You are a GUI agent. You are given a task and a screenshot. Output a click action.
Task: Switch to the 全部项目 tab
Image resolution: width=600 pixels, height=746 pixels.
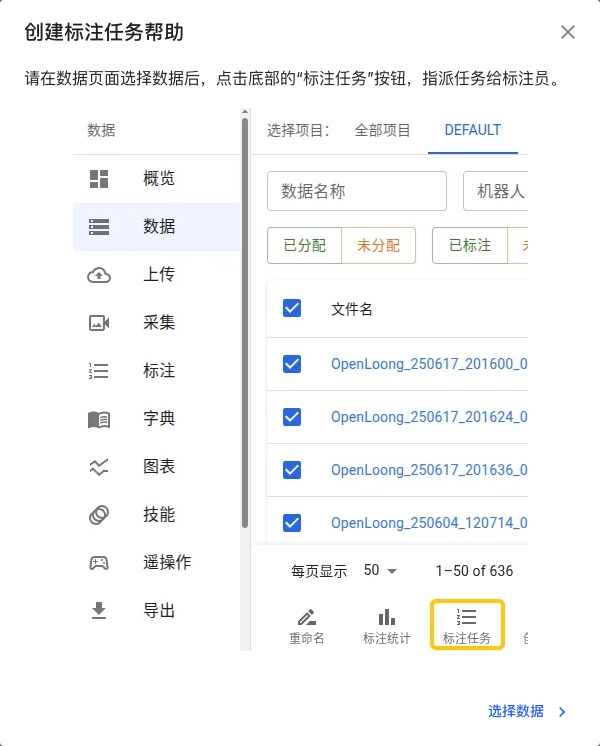pyautogui.click(x=383, y=130)
